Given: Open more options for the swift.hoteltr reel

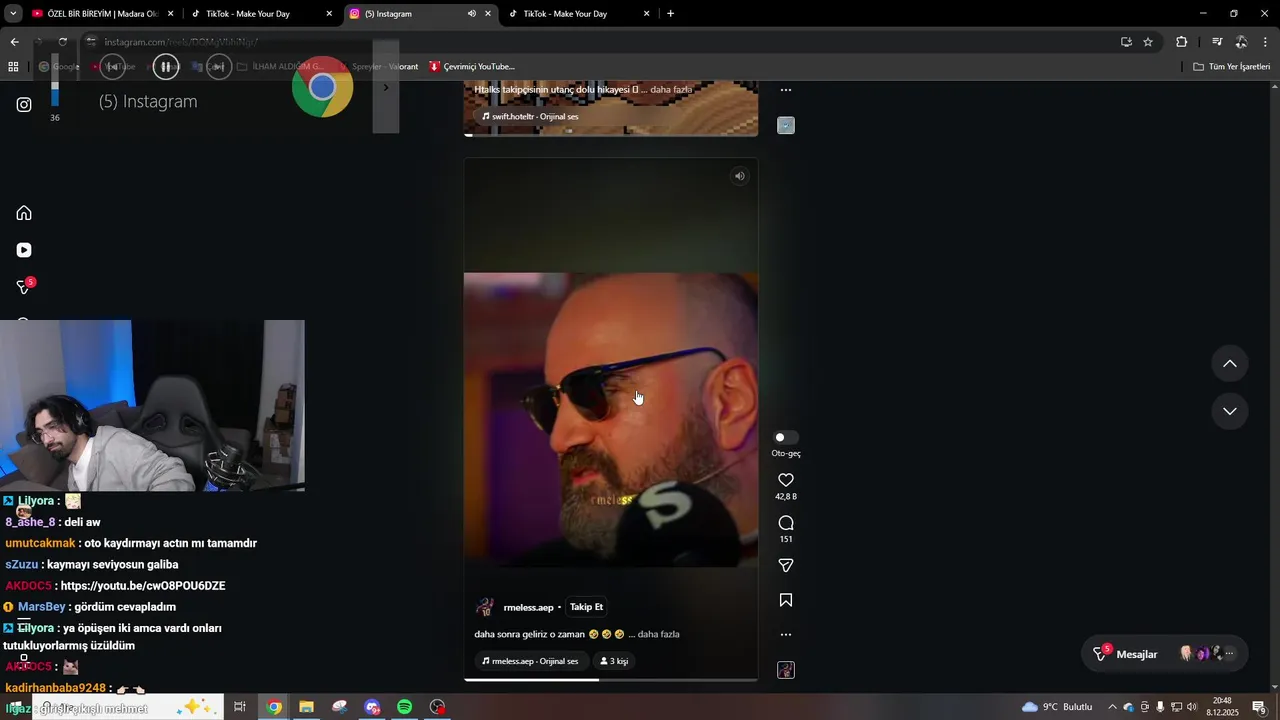Looking at the screenshot, I should pos(786,90).
